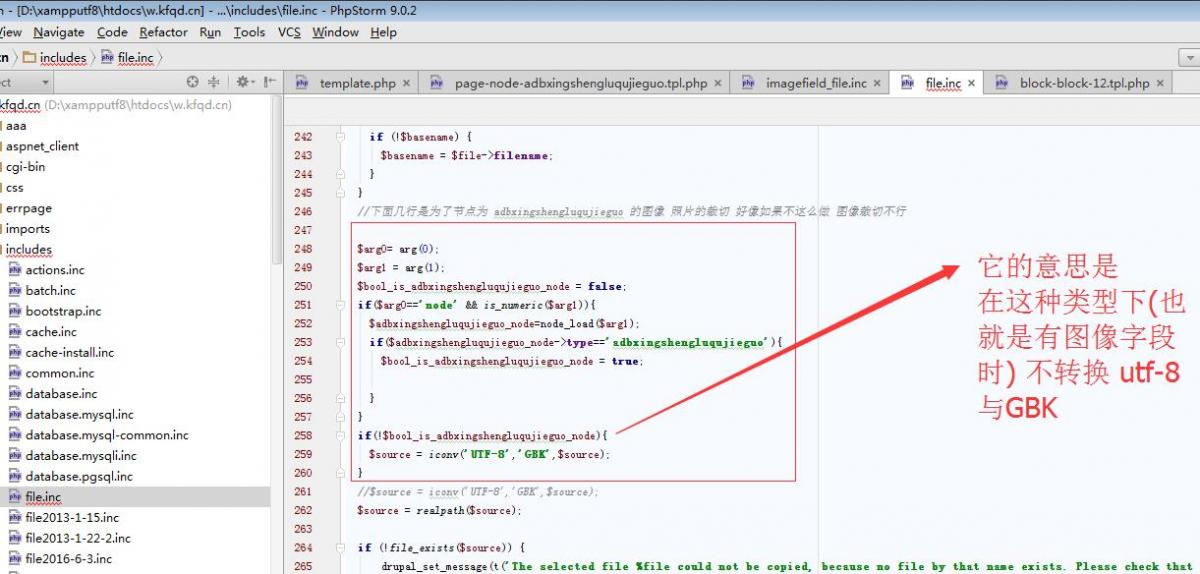The image size is (1200, 574).
Task: Open bootstrap.inc from the project tree
Action: [63, 311]
